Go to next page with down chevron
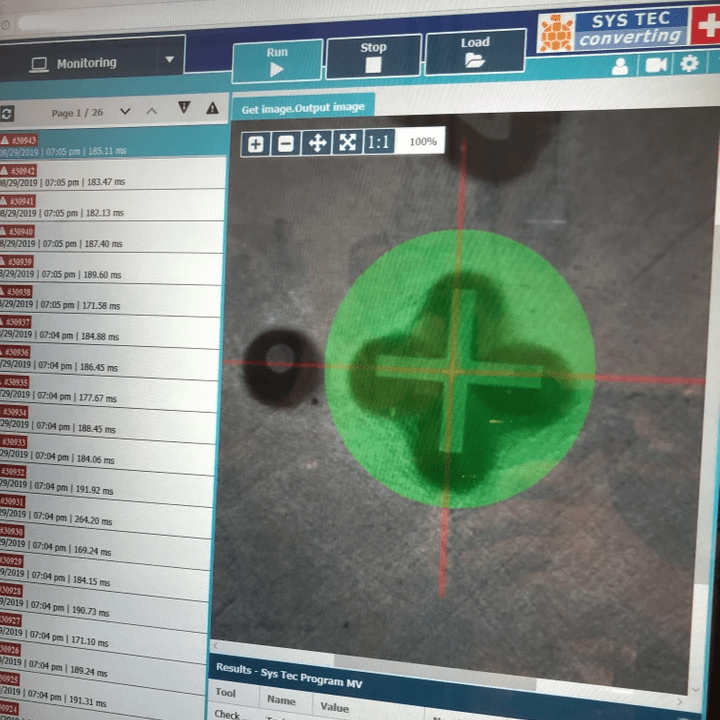The width and height of the screenshot is (720, 720). (x=125, y=111)
